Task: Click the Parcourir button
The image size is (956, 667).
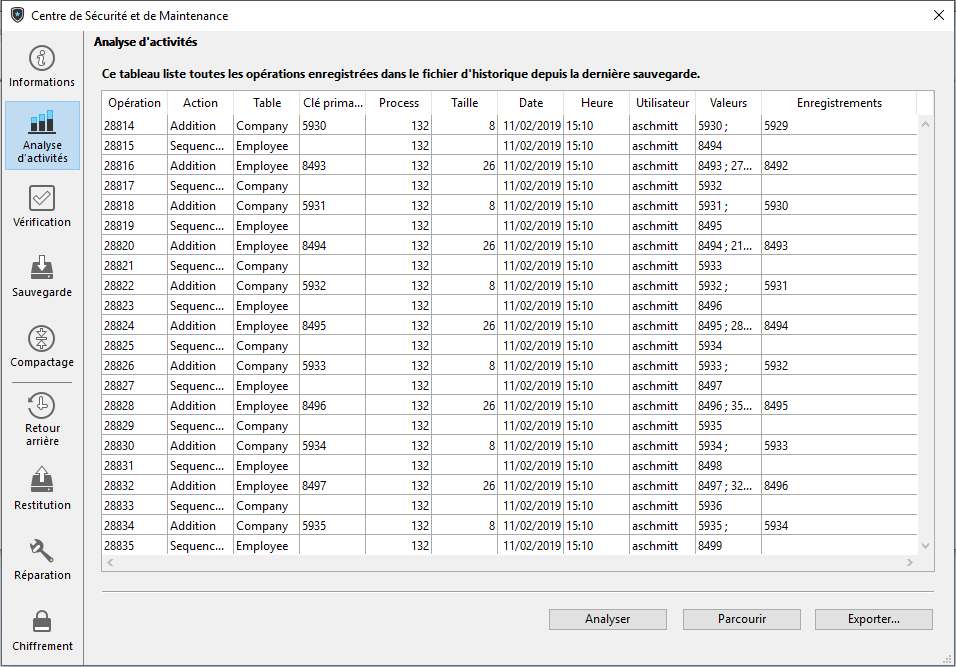Action: tap(741, 619)
